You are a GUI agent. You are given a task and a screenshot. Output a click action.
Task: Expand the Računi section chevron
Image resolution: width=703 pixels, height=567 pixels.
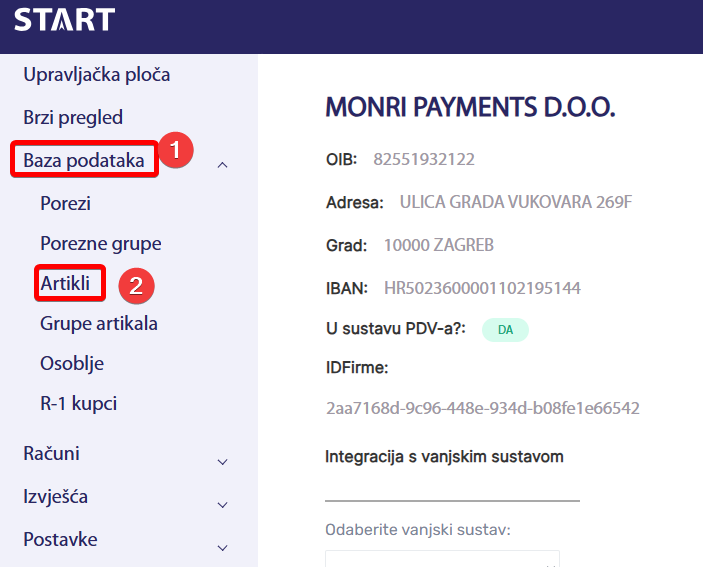click(222, 462)
